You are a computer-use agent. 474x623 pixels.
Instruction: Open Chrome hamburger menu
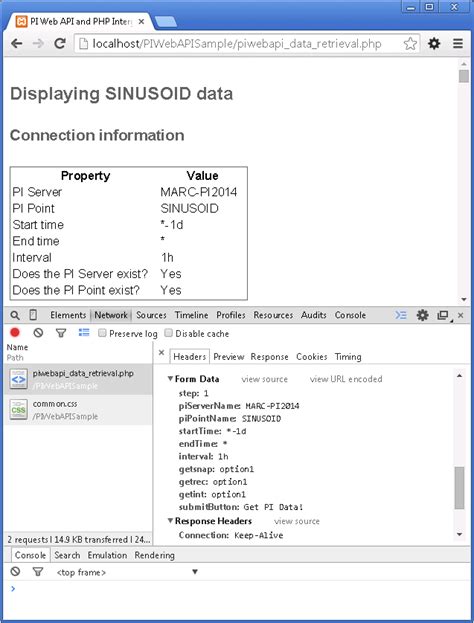(x=458, y=43)
